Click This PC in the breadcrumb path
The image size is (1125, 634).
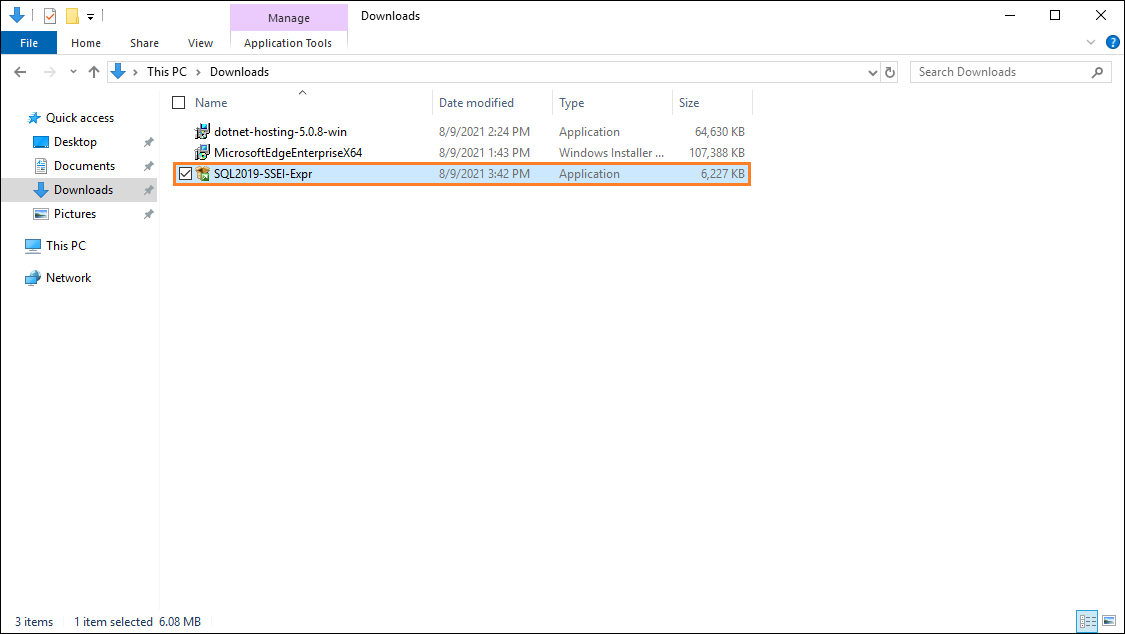click(166, 71)
